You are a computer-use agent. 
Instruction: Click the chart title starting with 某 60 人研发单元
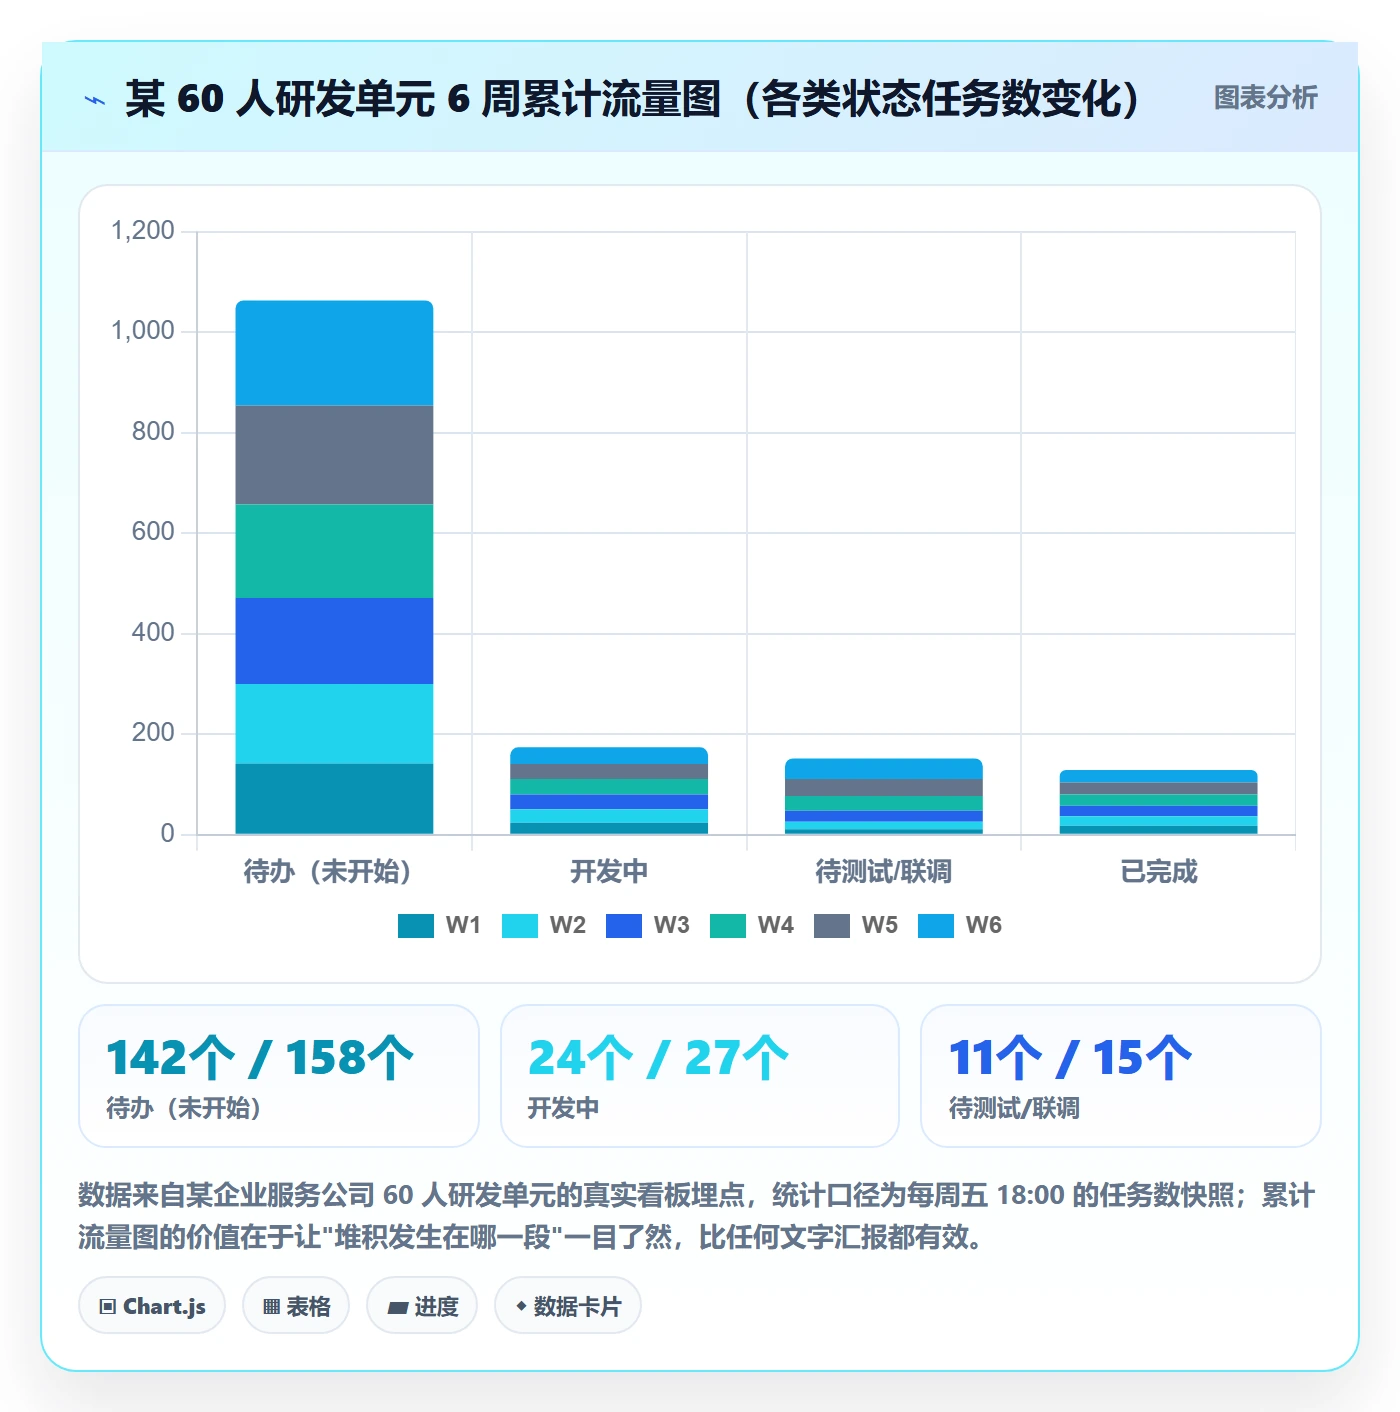click(x=632, y=99)
